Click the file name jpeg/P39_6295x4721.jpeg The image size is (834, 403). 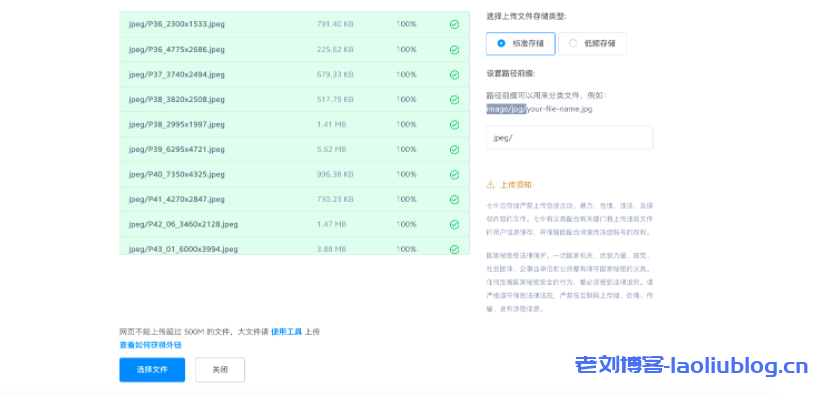[177, 149]
